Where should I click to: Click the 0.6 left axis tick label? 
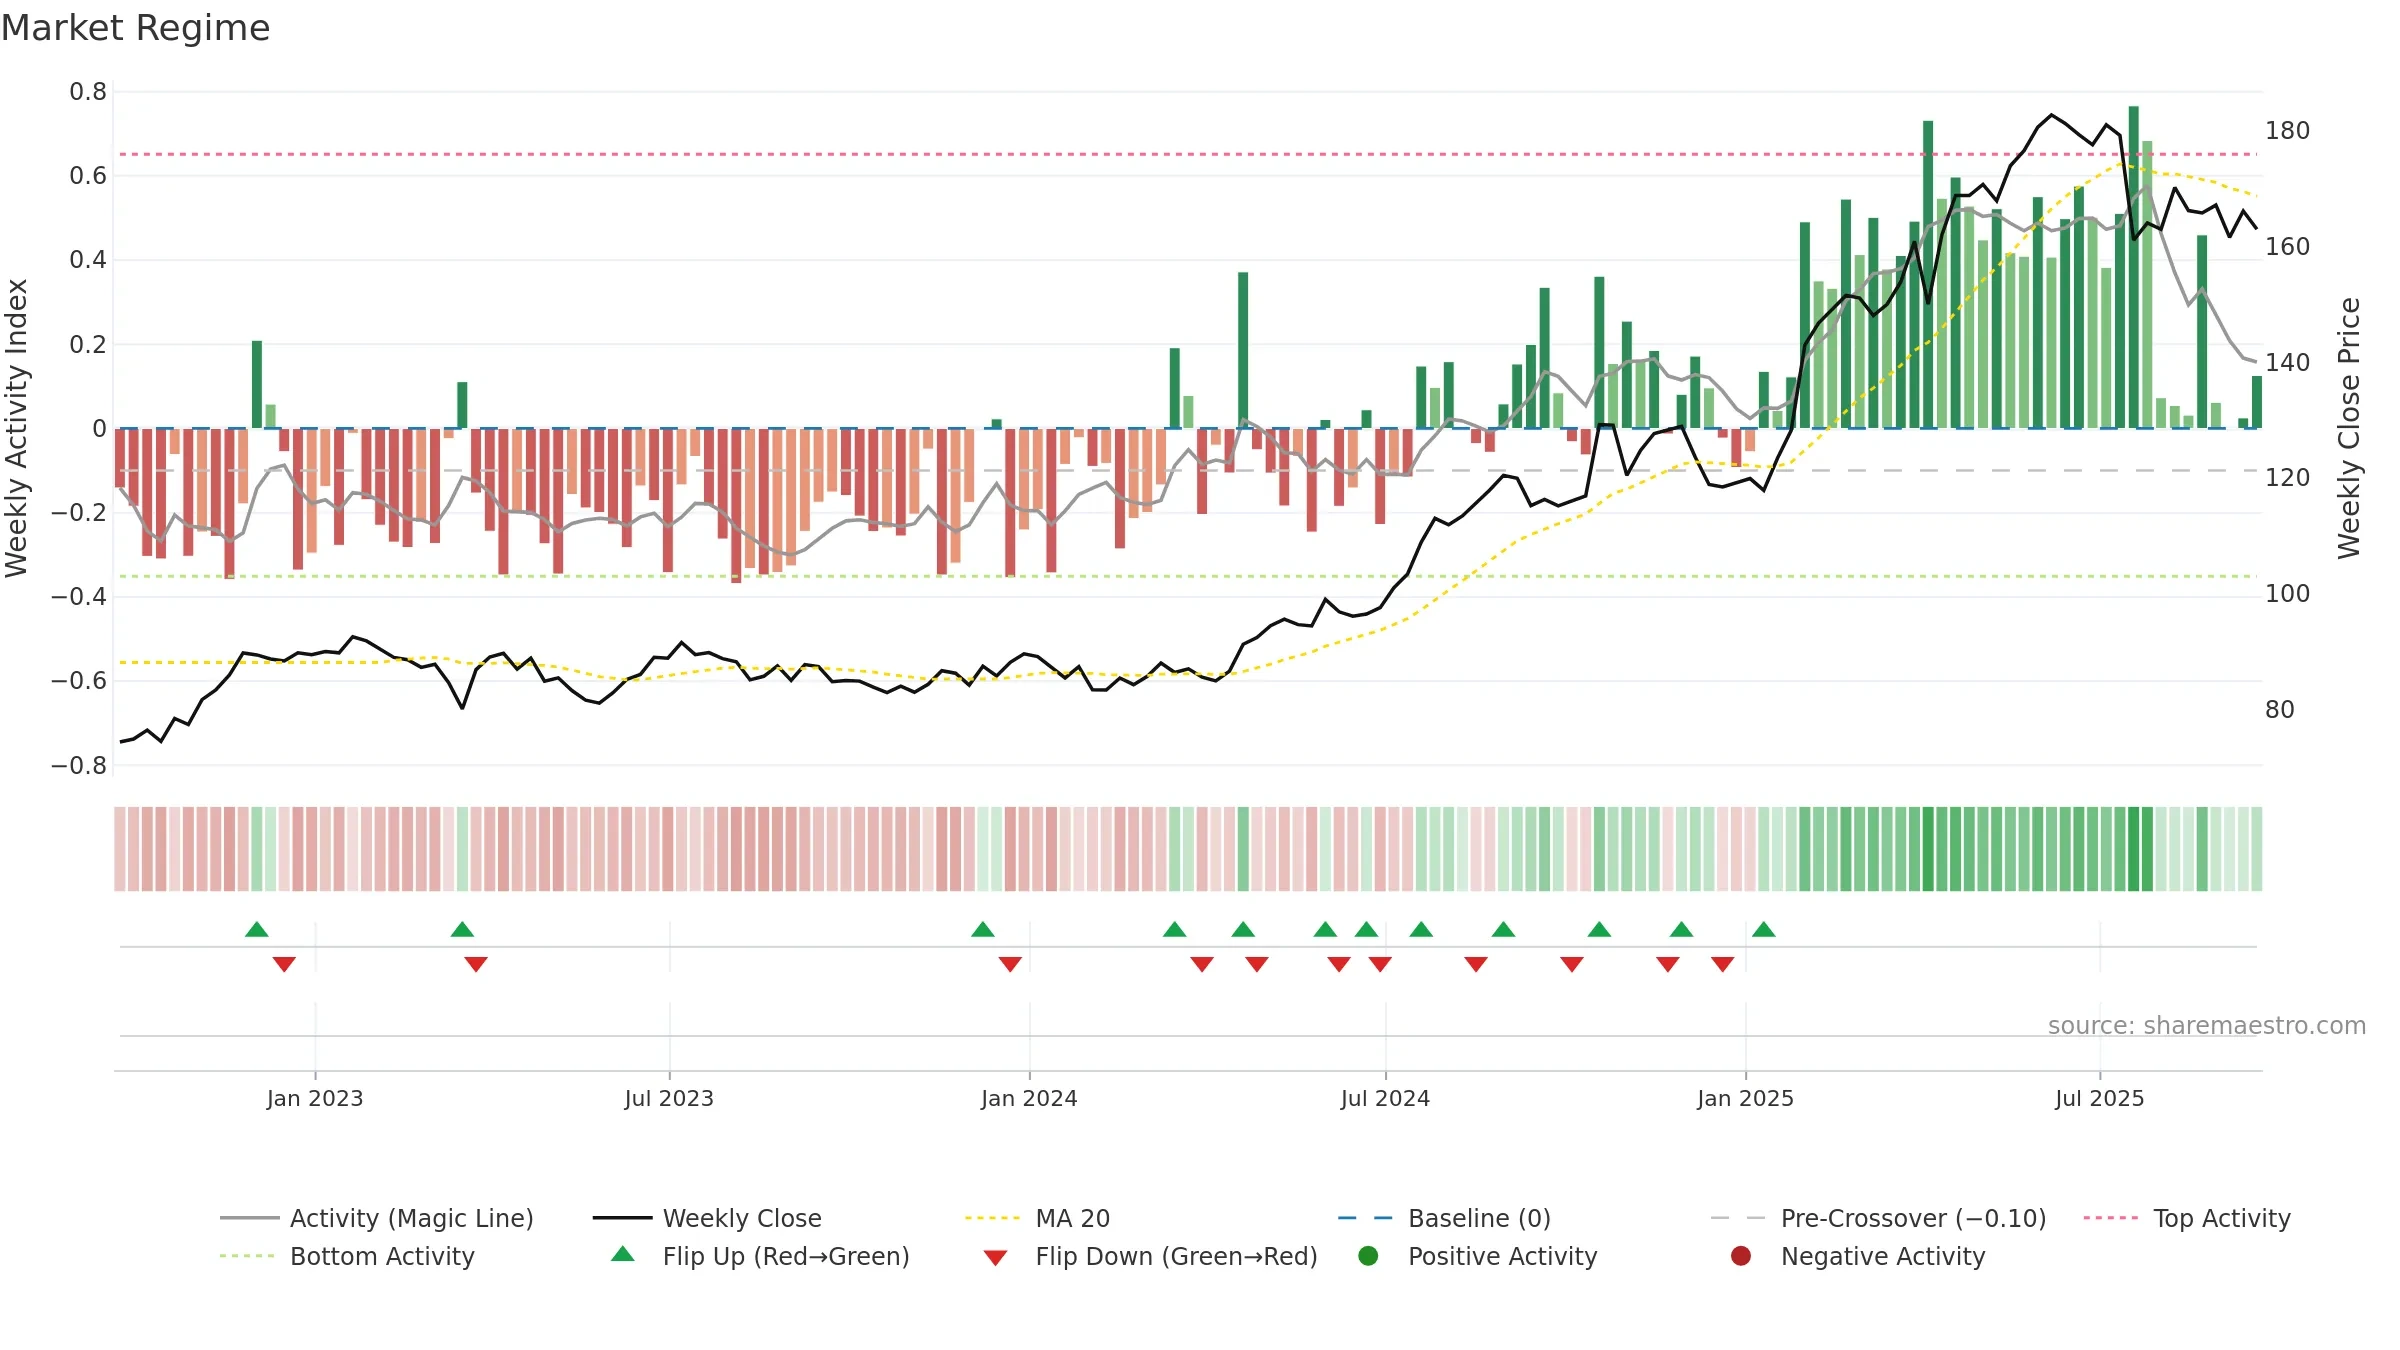click(88, 176)
